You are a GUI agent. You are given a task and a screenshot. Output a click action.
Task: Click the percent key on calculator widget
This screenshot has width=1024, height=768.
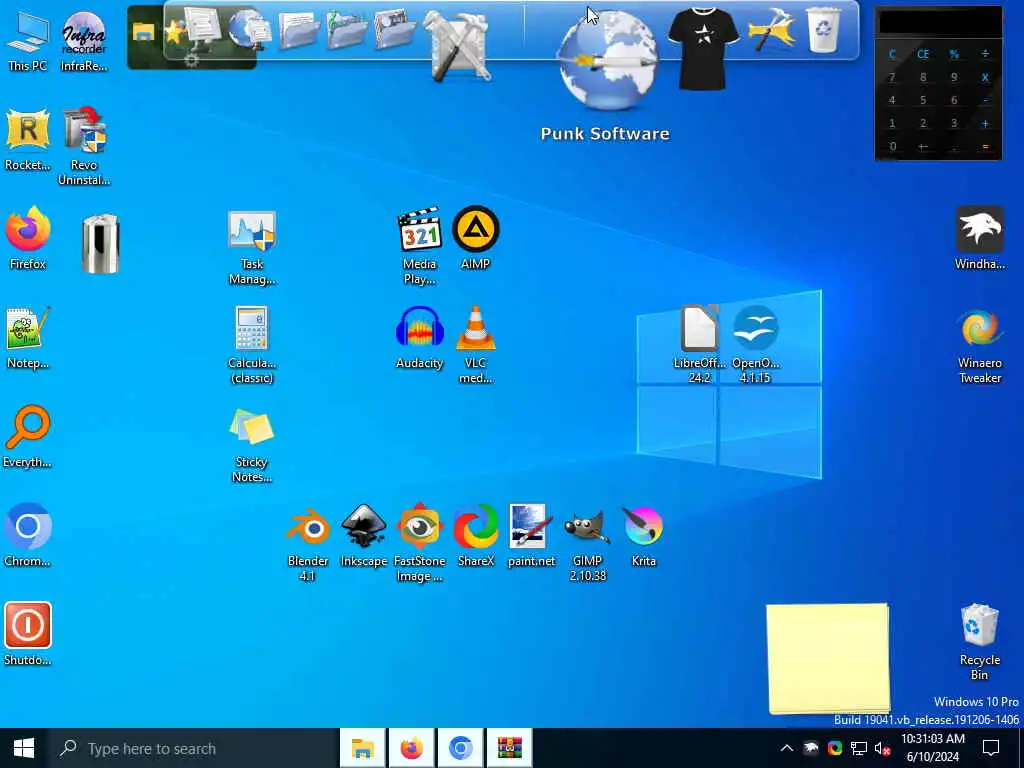click(954, 54)
